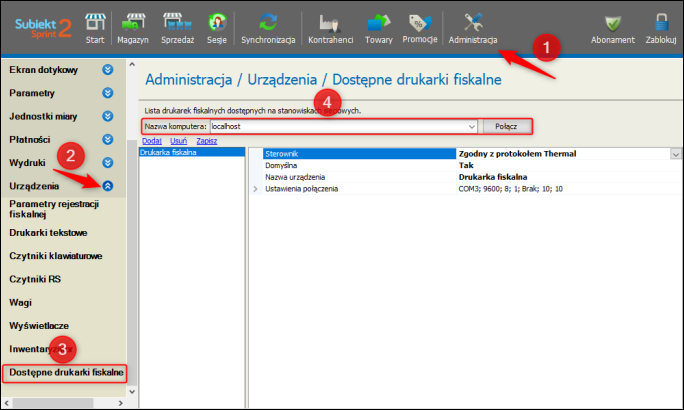Select Wagi menu item
The width and height of the screenshot is (684, 410).
[x=21, y=302]
